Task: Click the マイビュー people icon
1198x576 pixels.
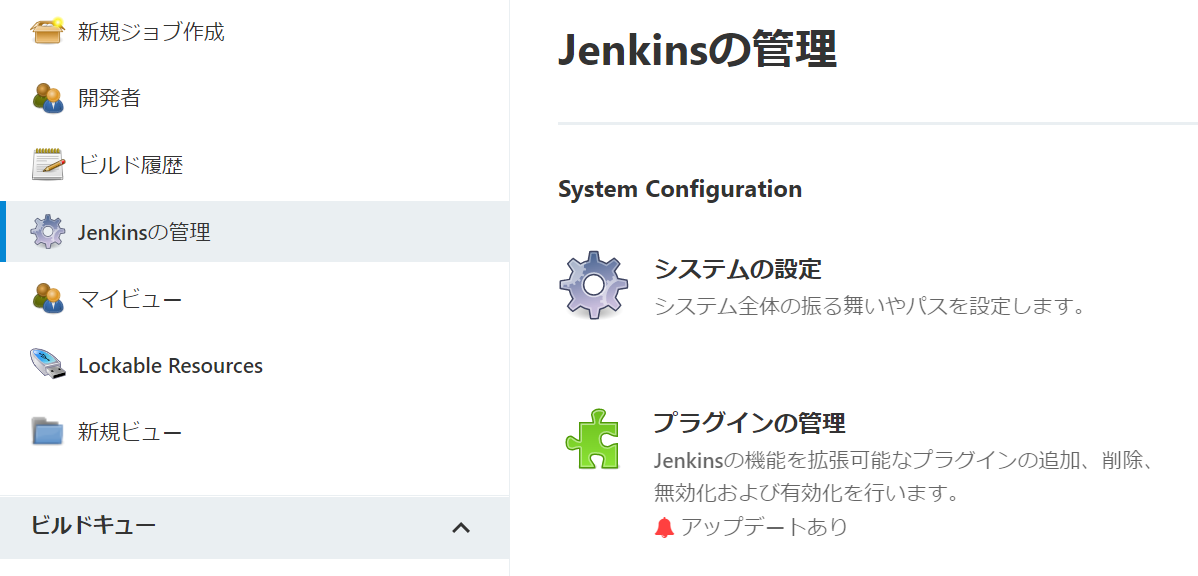Action: (47, 298)
